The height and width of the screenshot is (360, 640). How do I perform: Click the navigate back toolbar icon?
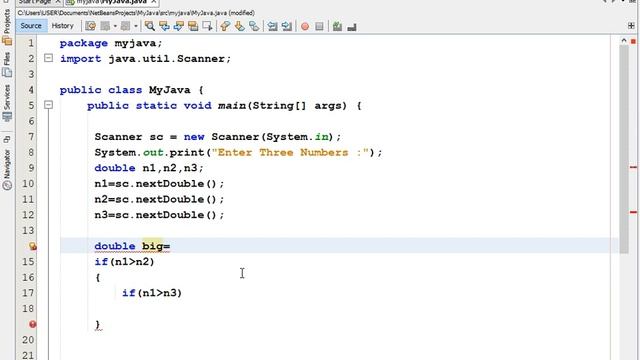coord(105,27)
